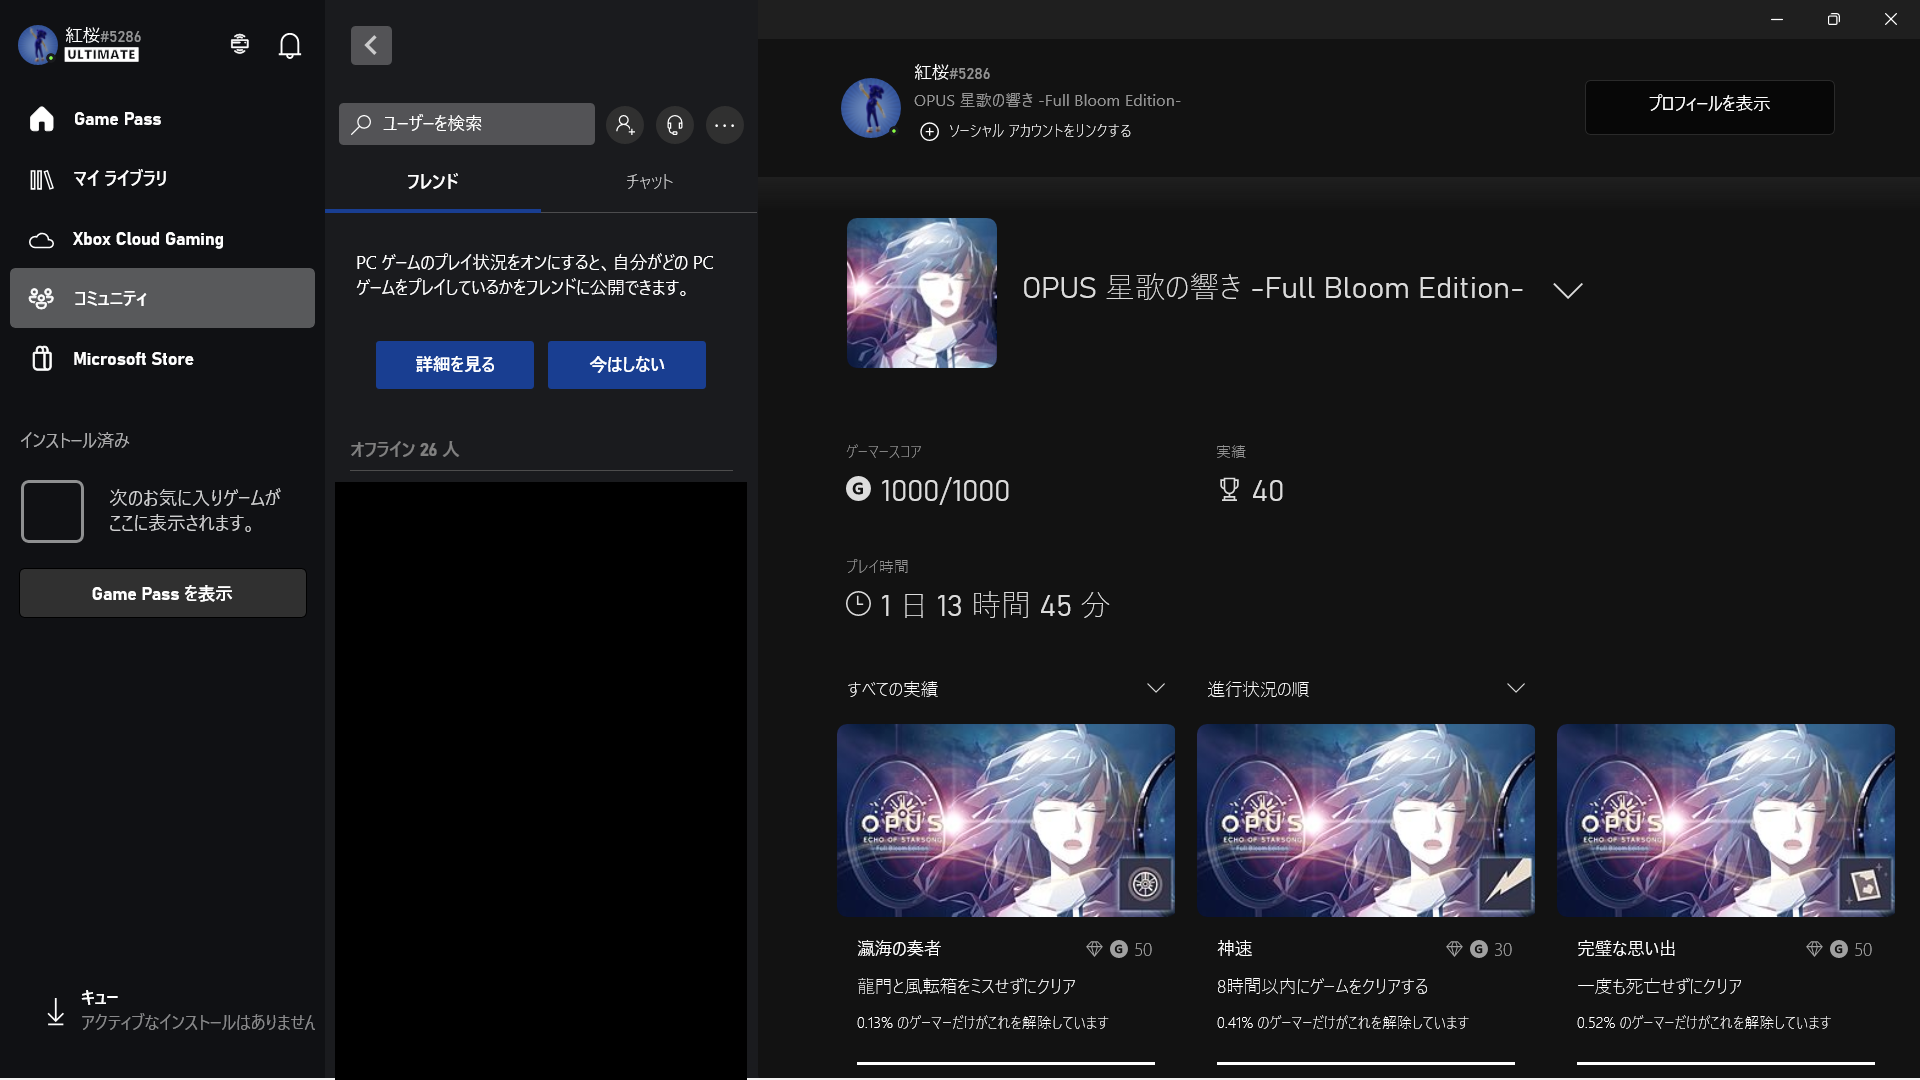Click the lightning badge on 神速 image

pos(1505,884)
